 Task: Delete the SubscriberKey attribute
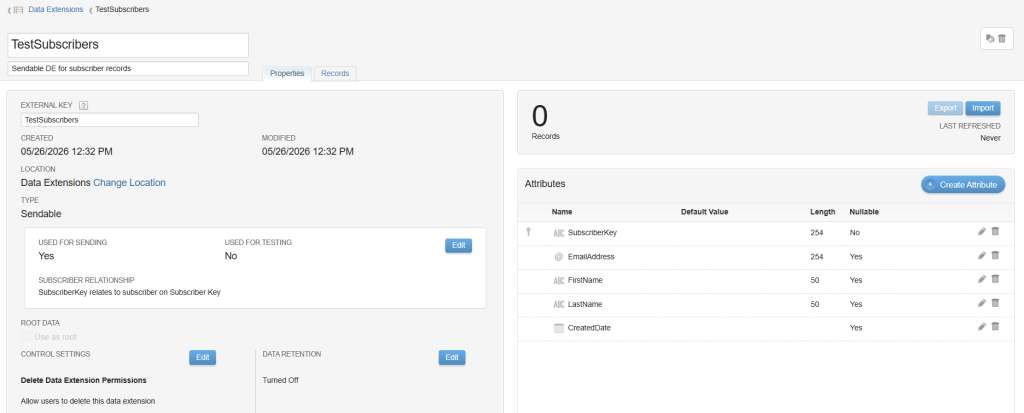click(995, 231)
